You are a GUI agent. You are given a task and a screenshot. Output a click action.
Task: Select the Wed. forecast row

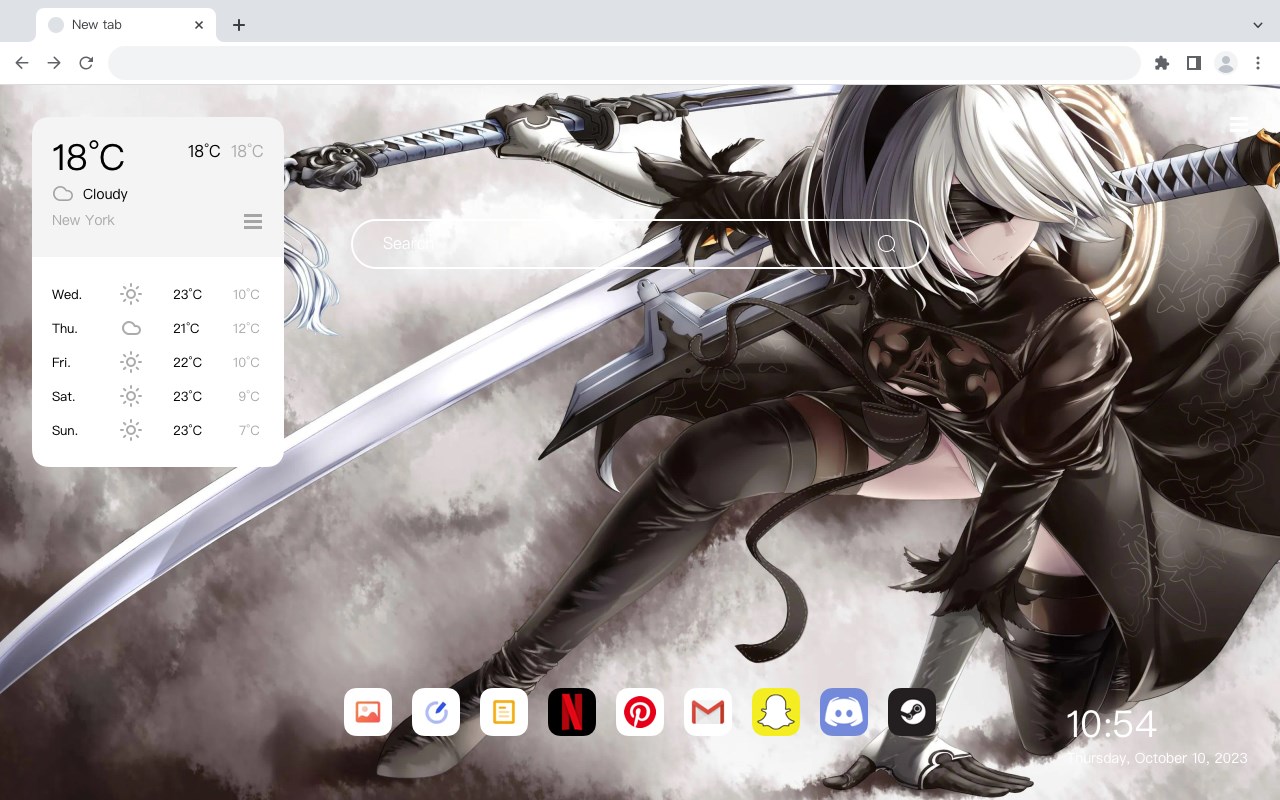157,294
